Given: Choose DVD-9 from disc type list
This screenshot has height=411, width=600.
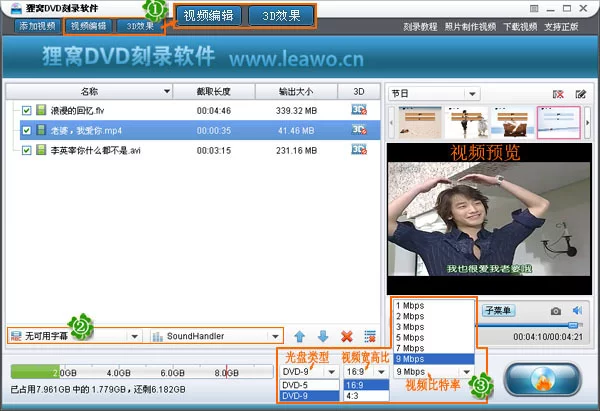Looking at the screenshot, I should click(309, 396).
